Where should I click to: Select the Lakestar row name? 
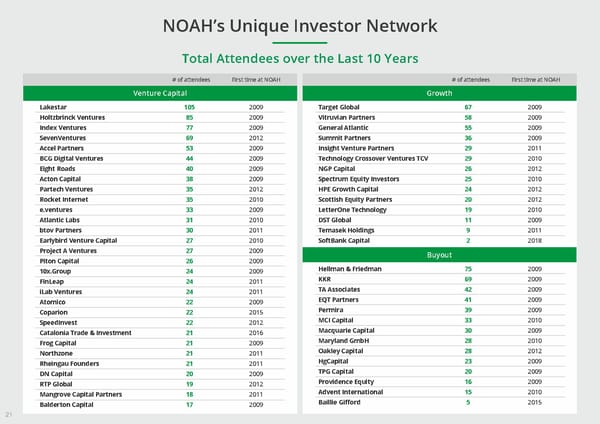click(x=54, y=107)
